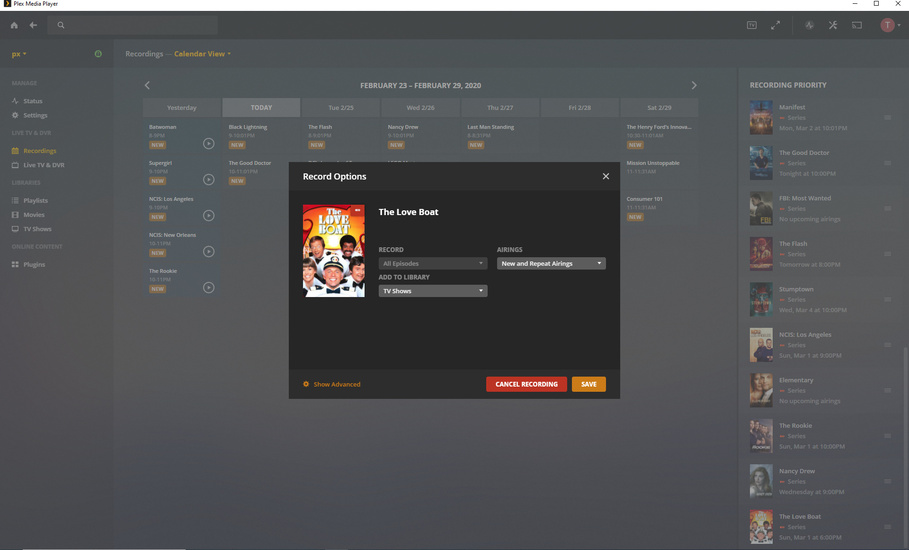The height and width of the screenshot is (550, 909).
Task: Click The Love Boat poster in dialog
Action: (334, 251)
